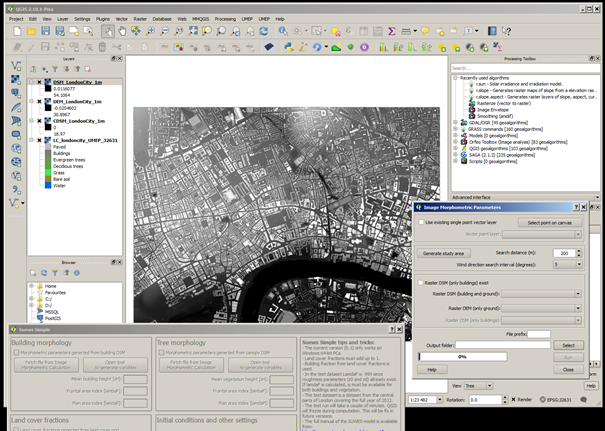Toggle the Render checkbox in status bar
605x431 pixels.
(x=514, y=400)
